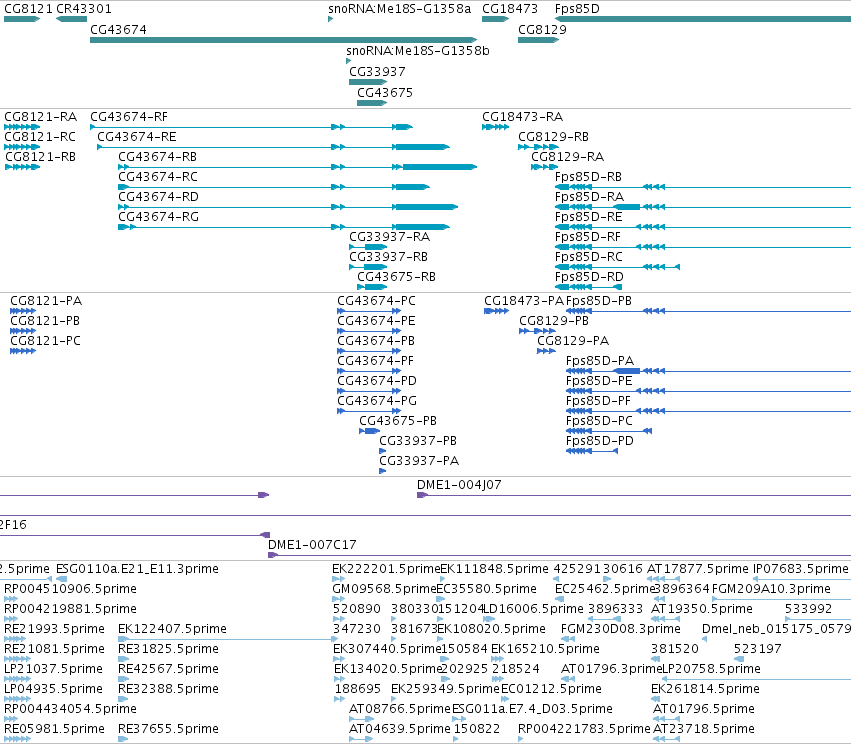Screen dimensions: 851x744
Task: Select the DME1-004J07 clone feature
Action: coord(459,485)
